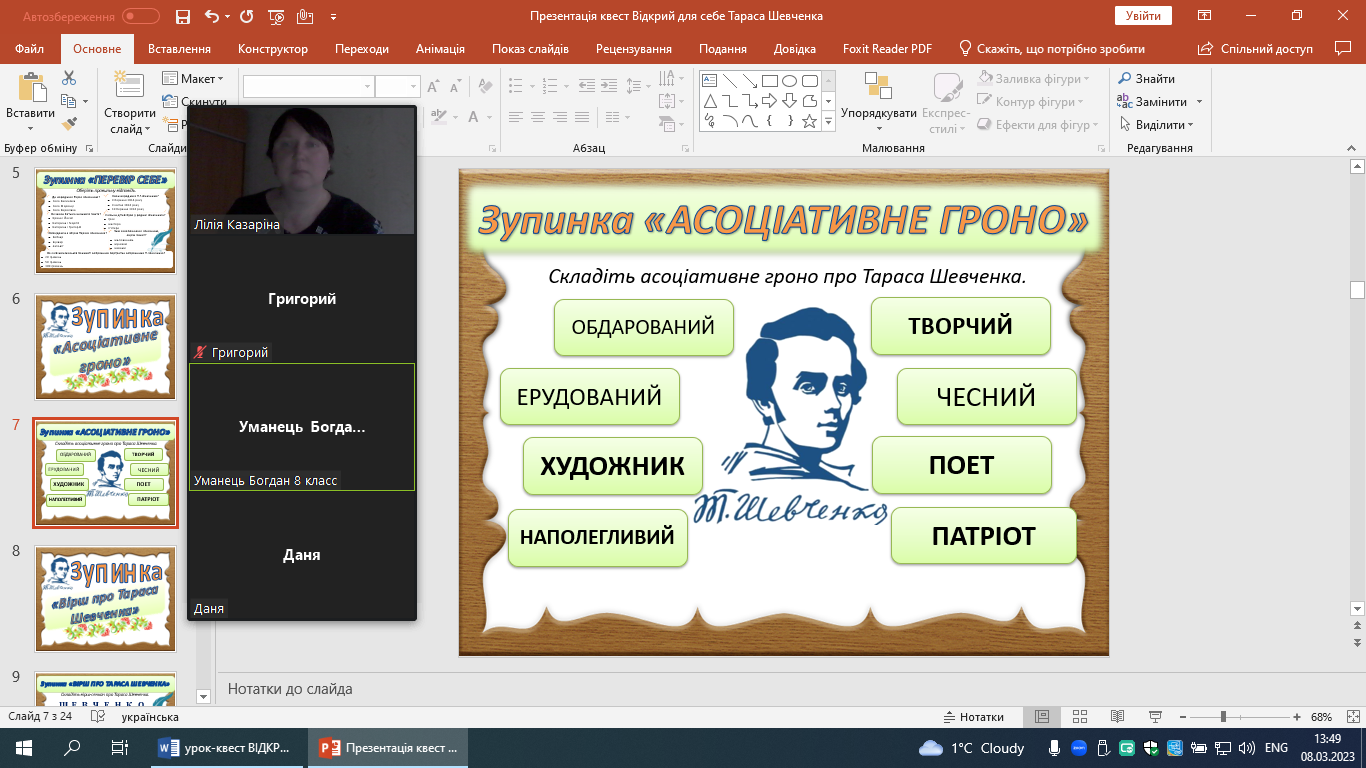Viewport: 1366px width, 768px height.
Task: Toggle the Автозбереження autosave switch
Action: pos(140,16)
